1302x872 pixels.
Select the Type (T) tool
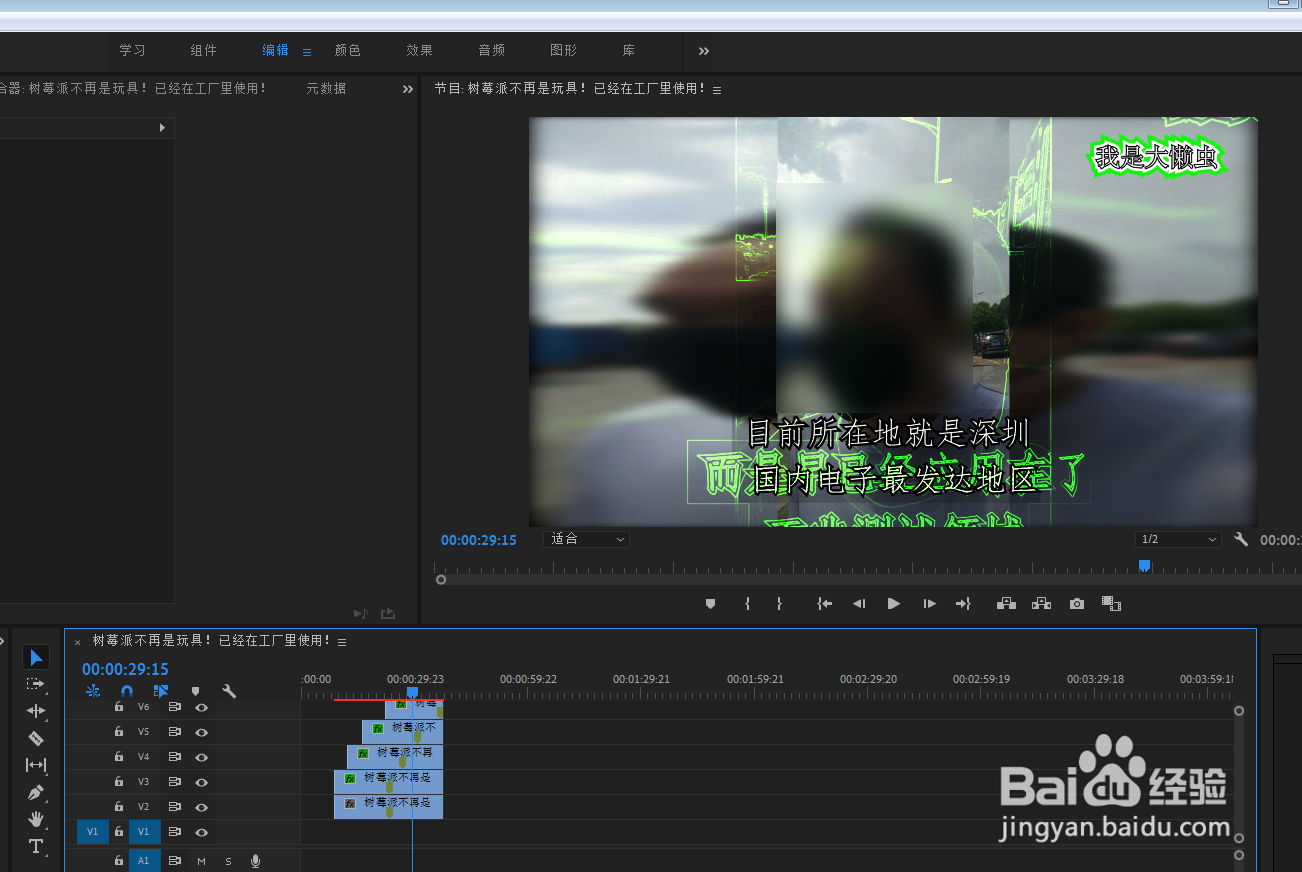coord(36,846)
